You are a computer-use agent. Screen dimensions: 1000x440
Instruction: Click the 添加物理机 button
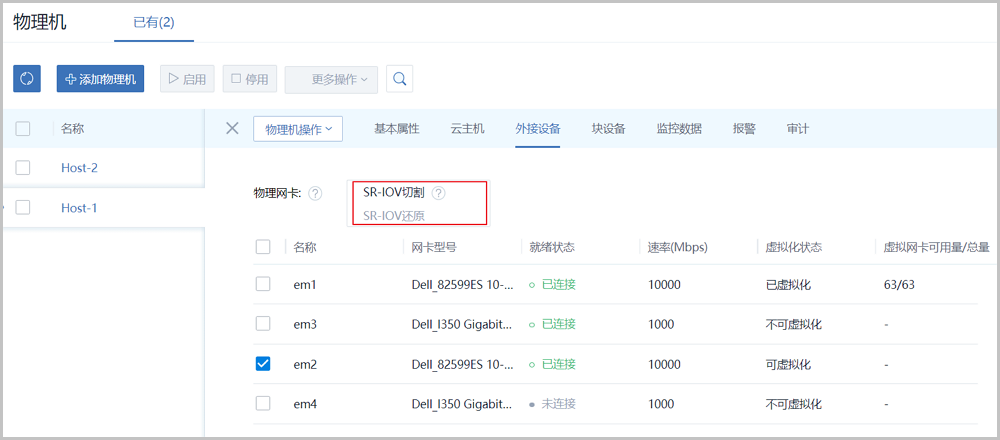pos(101,78)
